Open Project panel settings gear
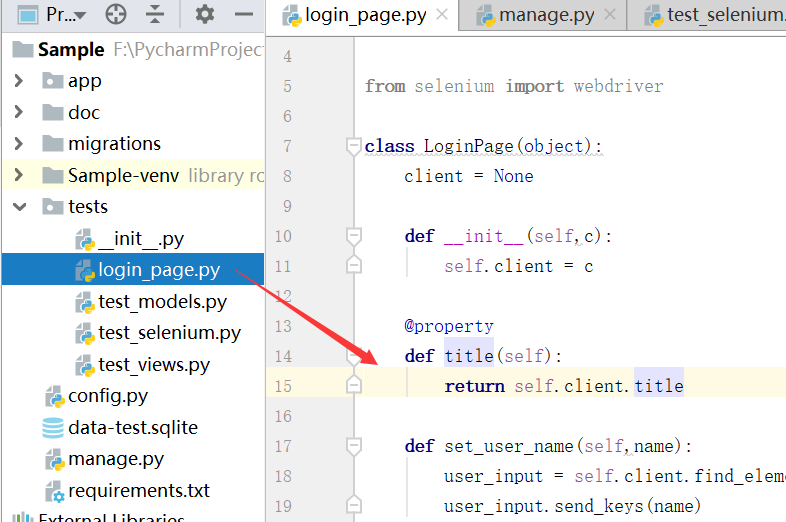 [x=205, y=14]
